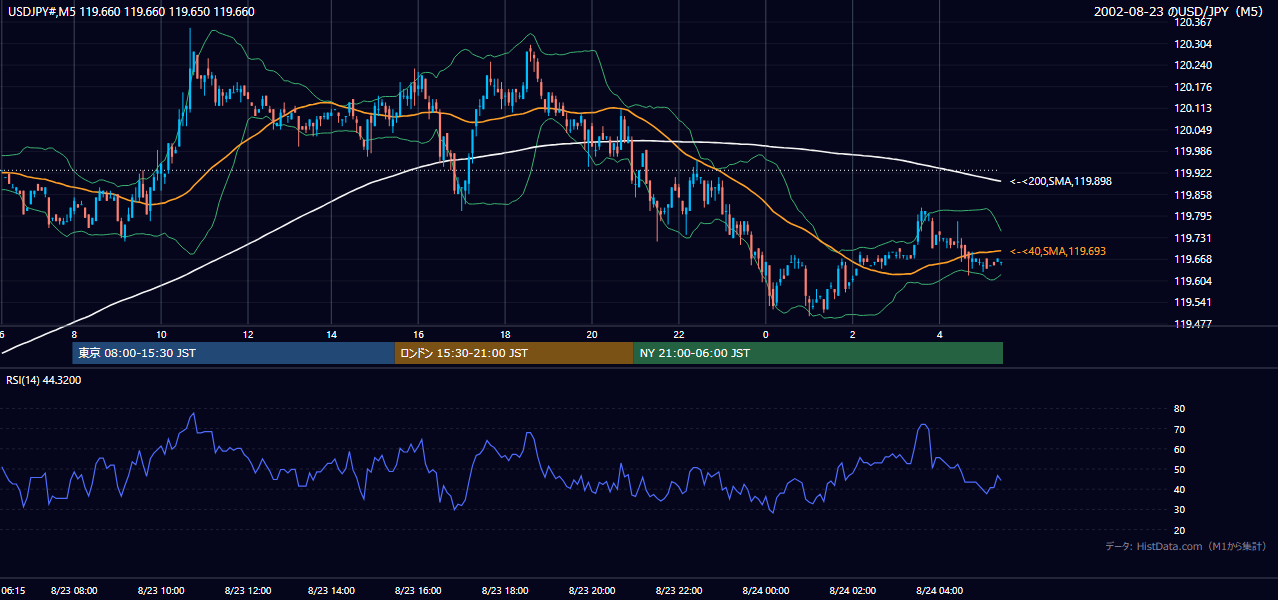
Task: Click price axis value 119.477
Action: pos(1195,324)
